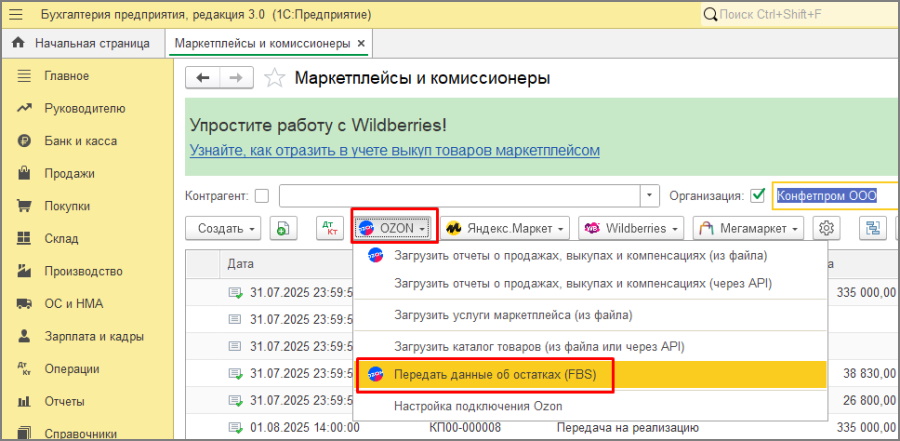Click the search magnifier icon

click(711, 14)
